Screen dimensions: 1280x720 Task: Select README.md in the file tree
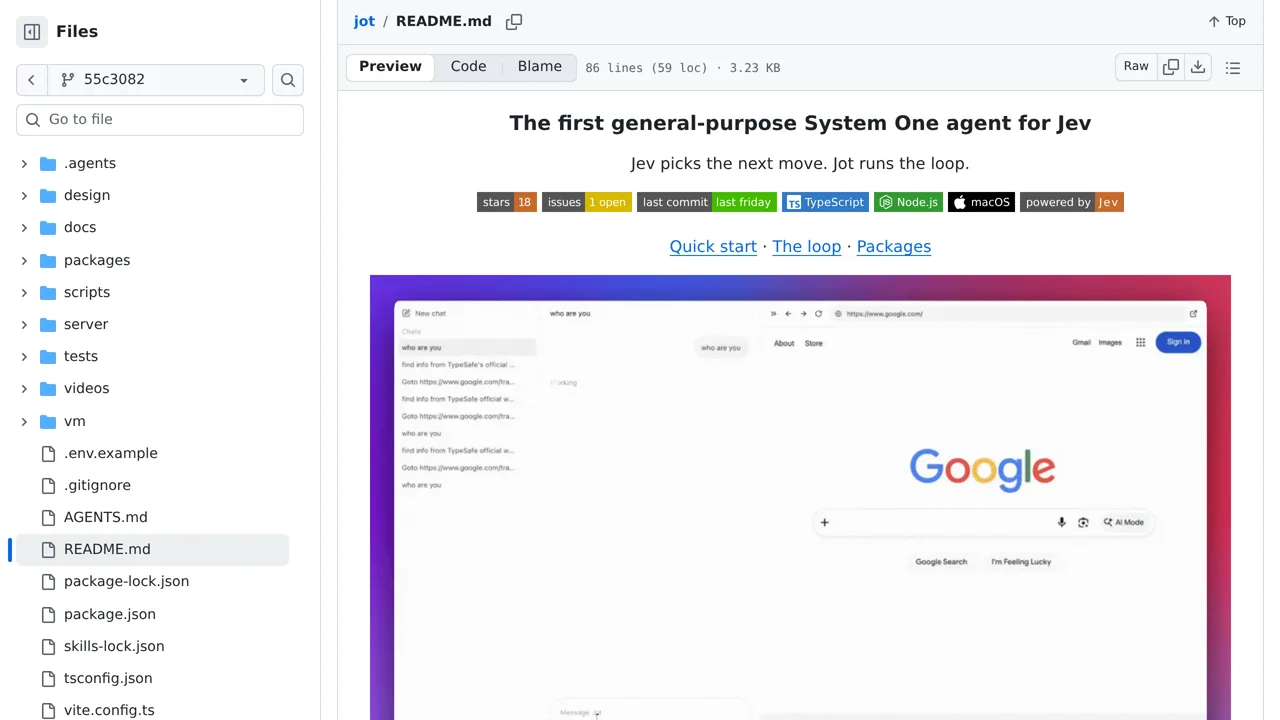click(152, 549)
